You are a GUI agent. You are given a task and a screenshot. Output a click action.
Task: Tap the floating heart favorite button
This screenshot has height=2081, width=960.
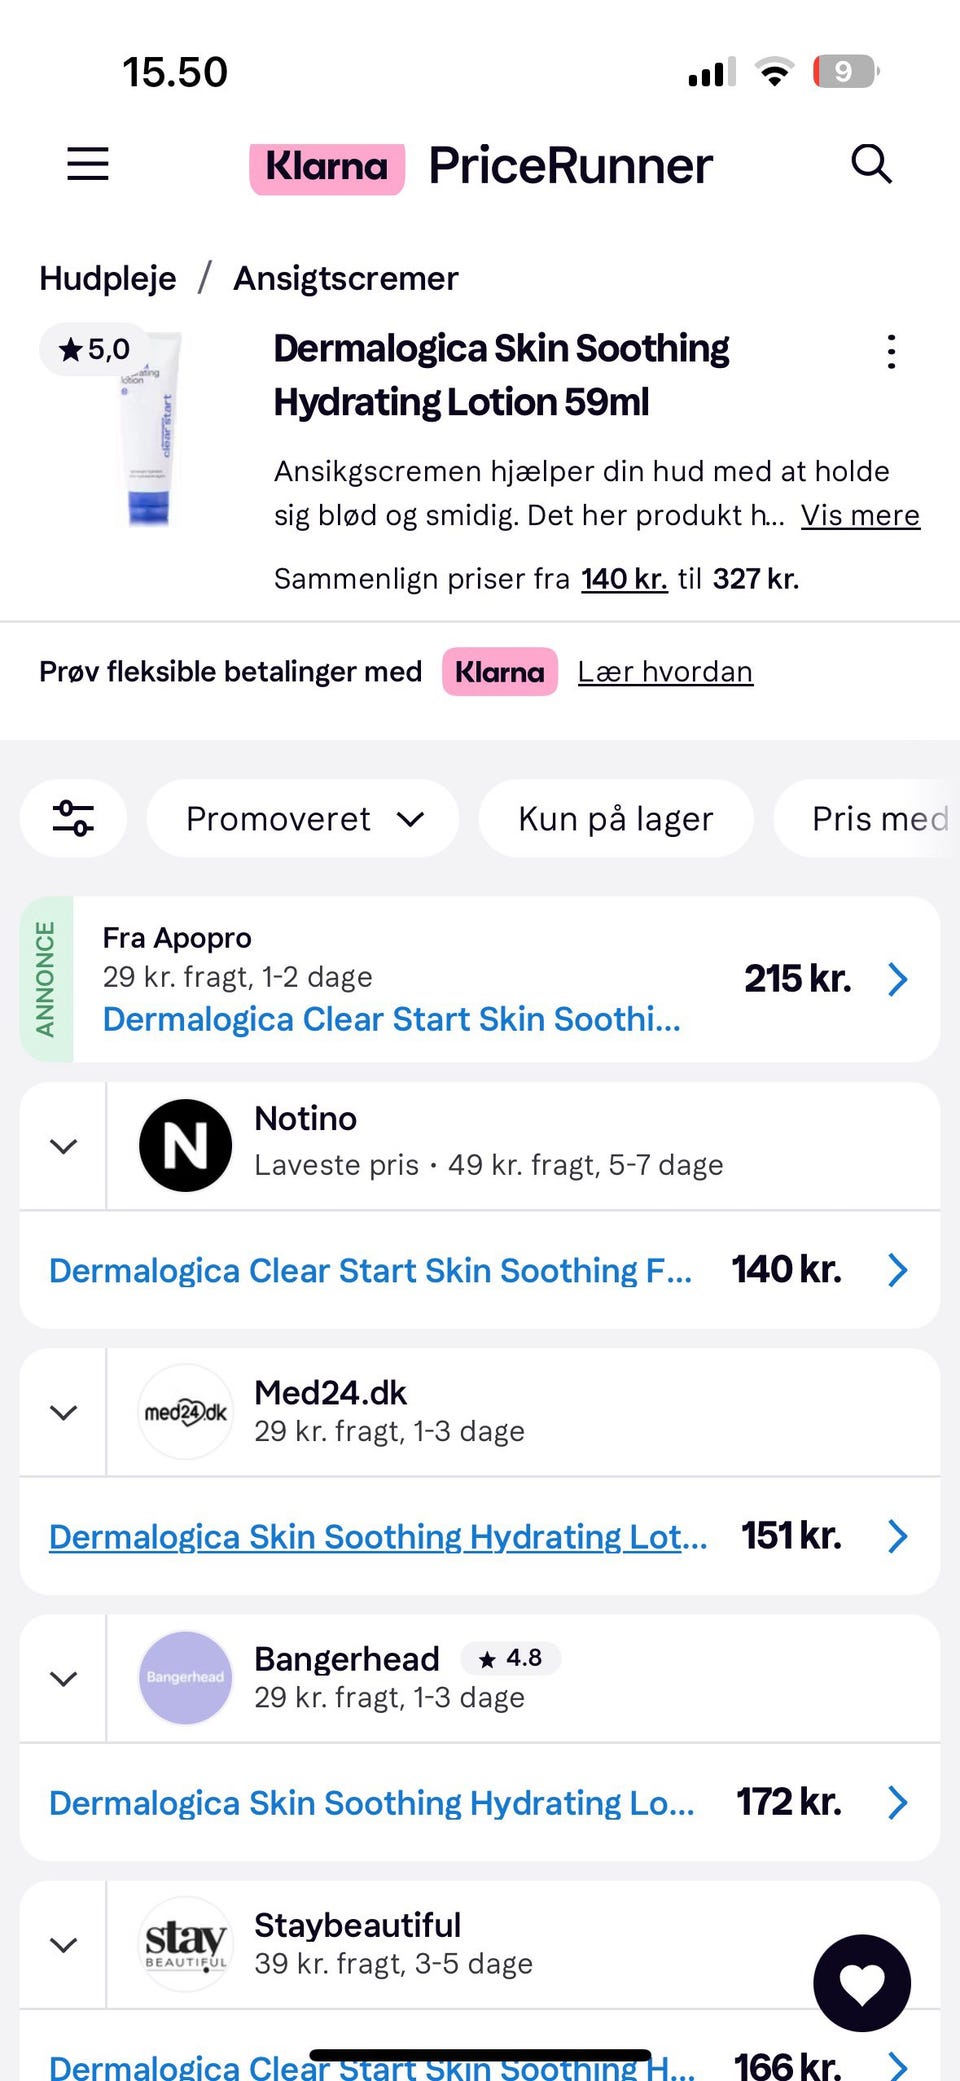(862, 1982)
